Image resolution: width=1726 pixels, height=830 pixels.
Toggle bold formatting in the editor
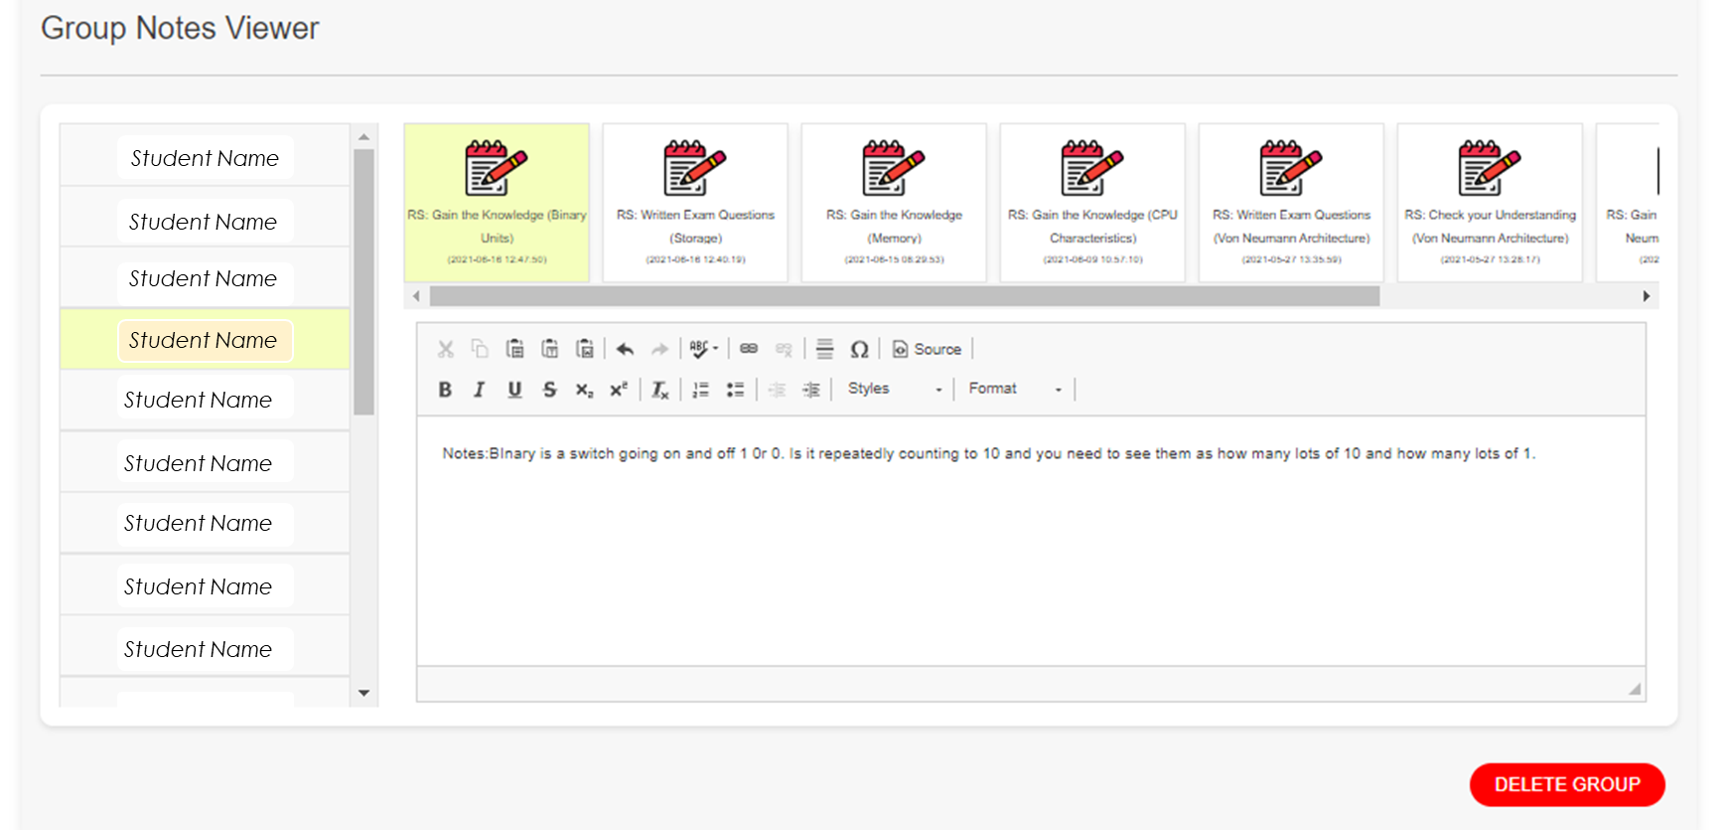pyautogui.click(x=445, y=389)
